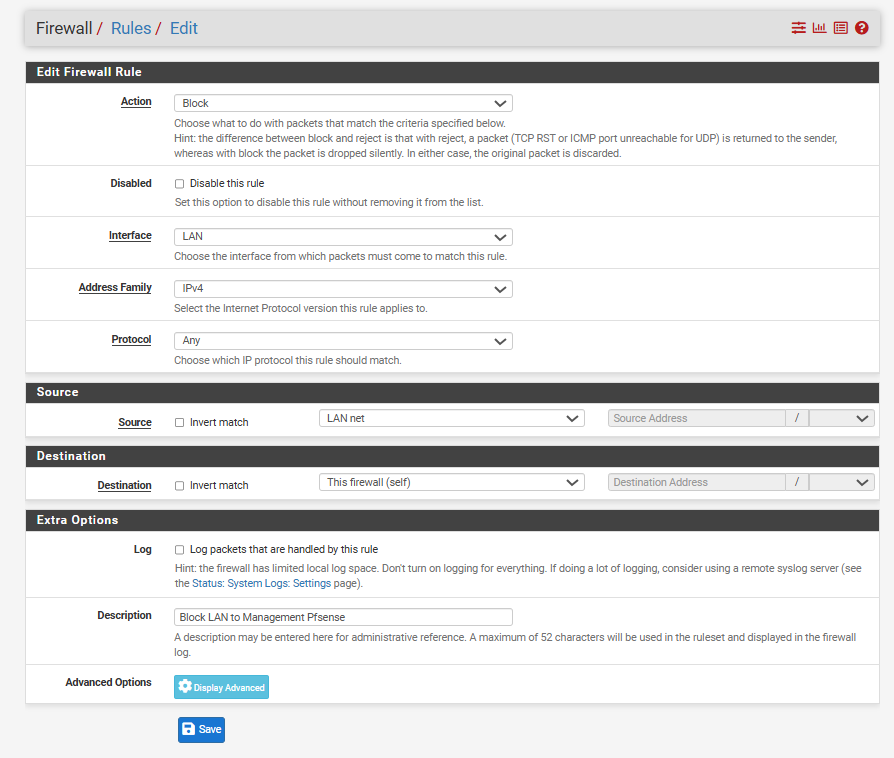Click the red help question mark icon
Image resolution: width=894 pixels, height=758 pixels.
pyautogui.click(x=861, y=28)
